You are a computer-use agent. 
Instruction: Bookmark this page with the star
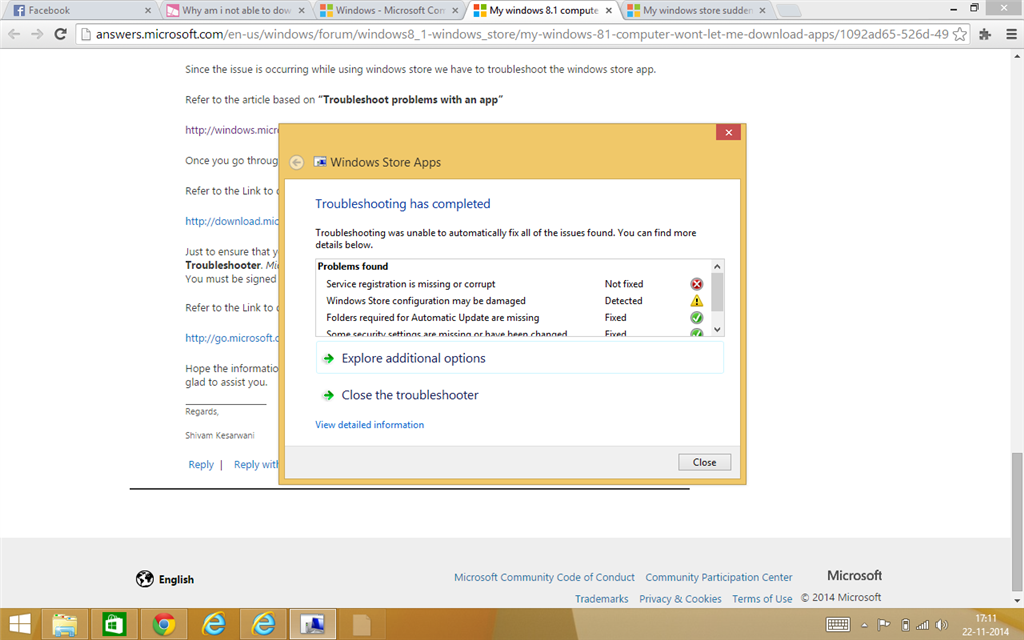coord(959,34)
